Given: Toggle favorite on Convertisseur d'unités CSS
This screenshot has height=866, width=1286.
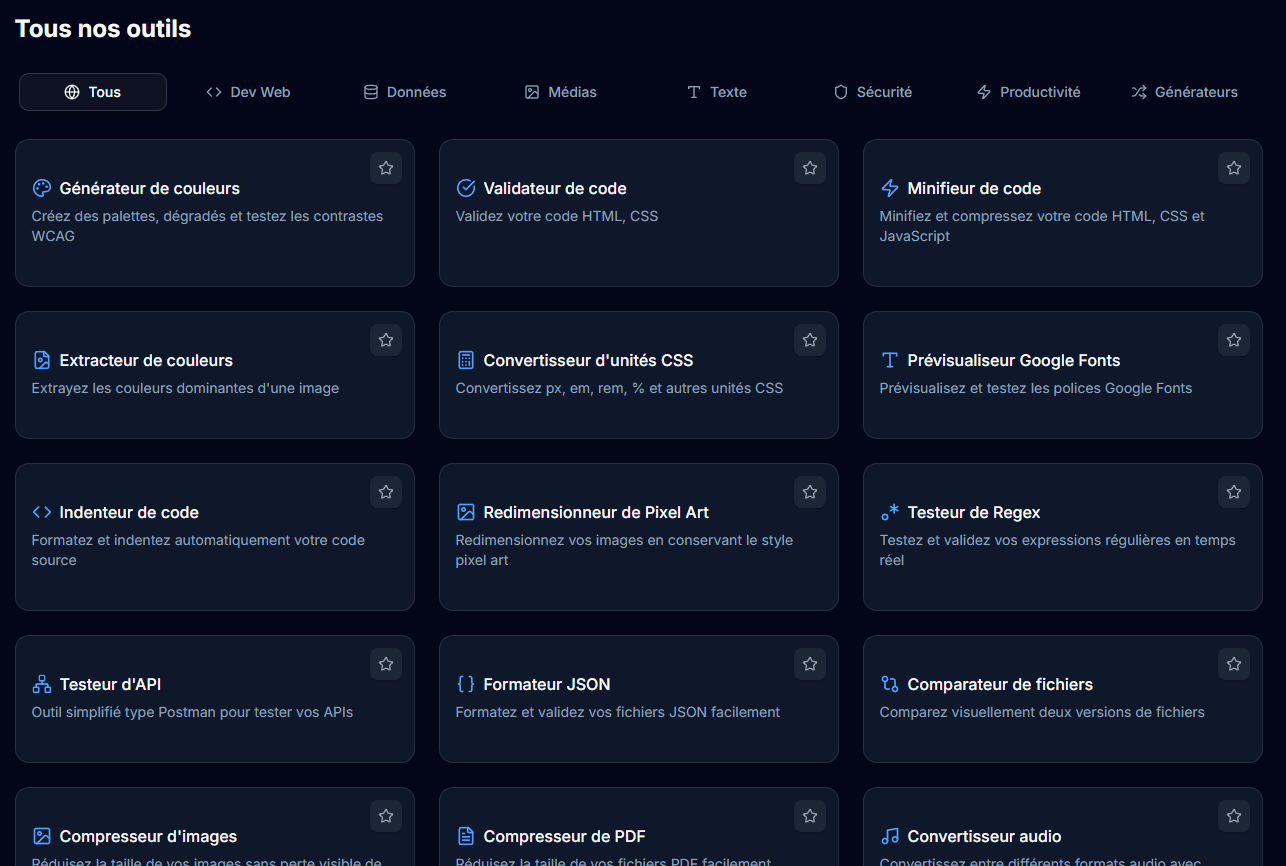Looking at the screenshot, I should tap(810, 340).
